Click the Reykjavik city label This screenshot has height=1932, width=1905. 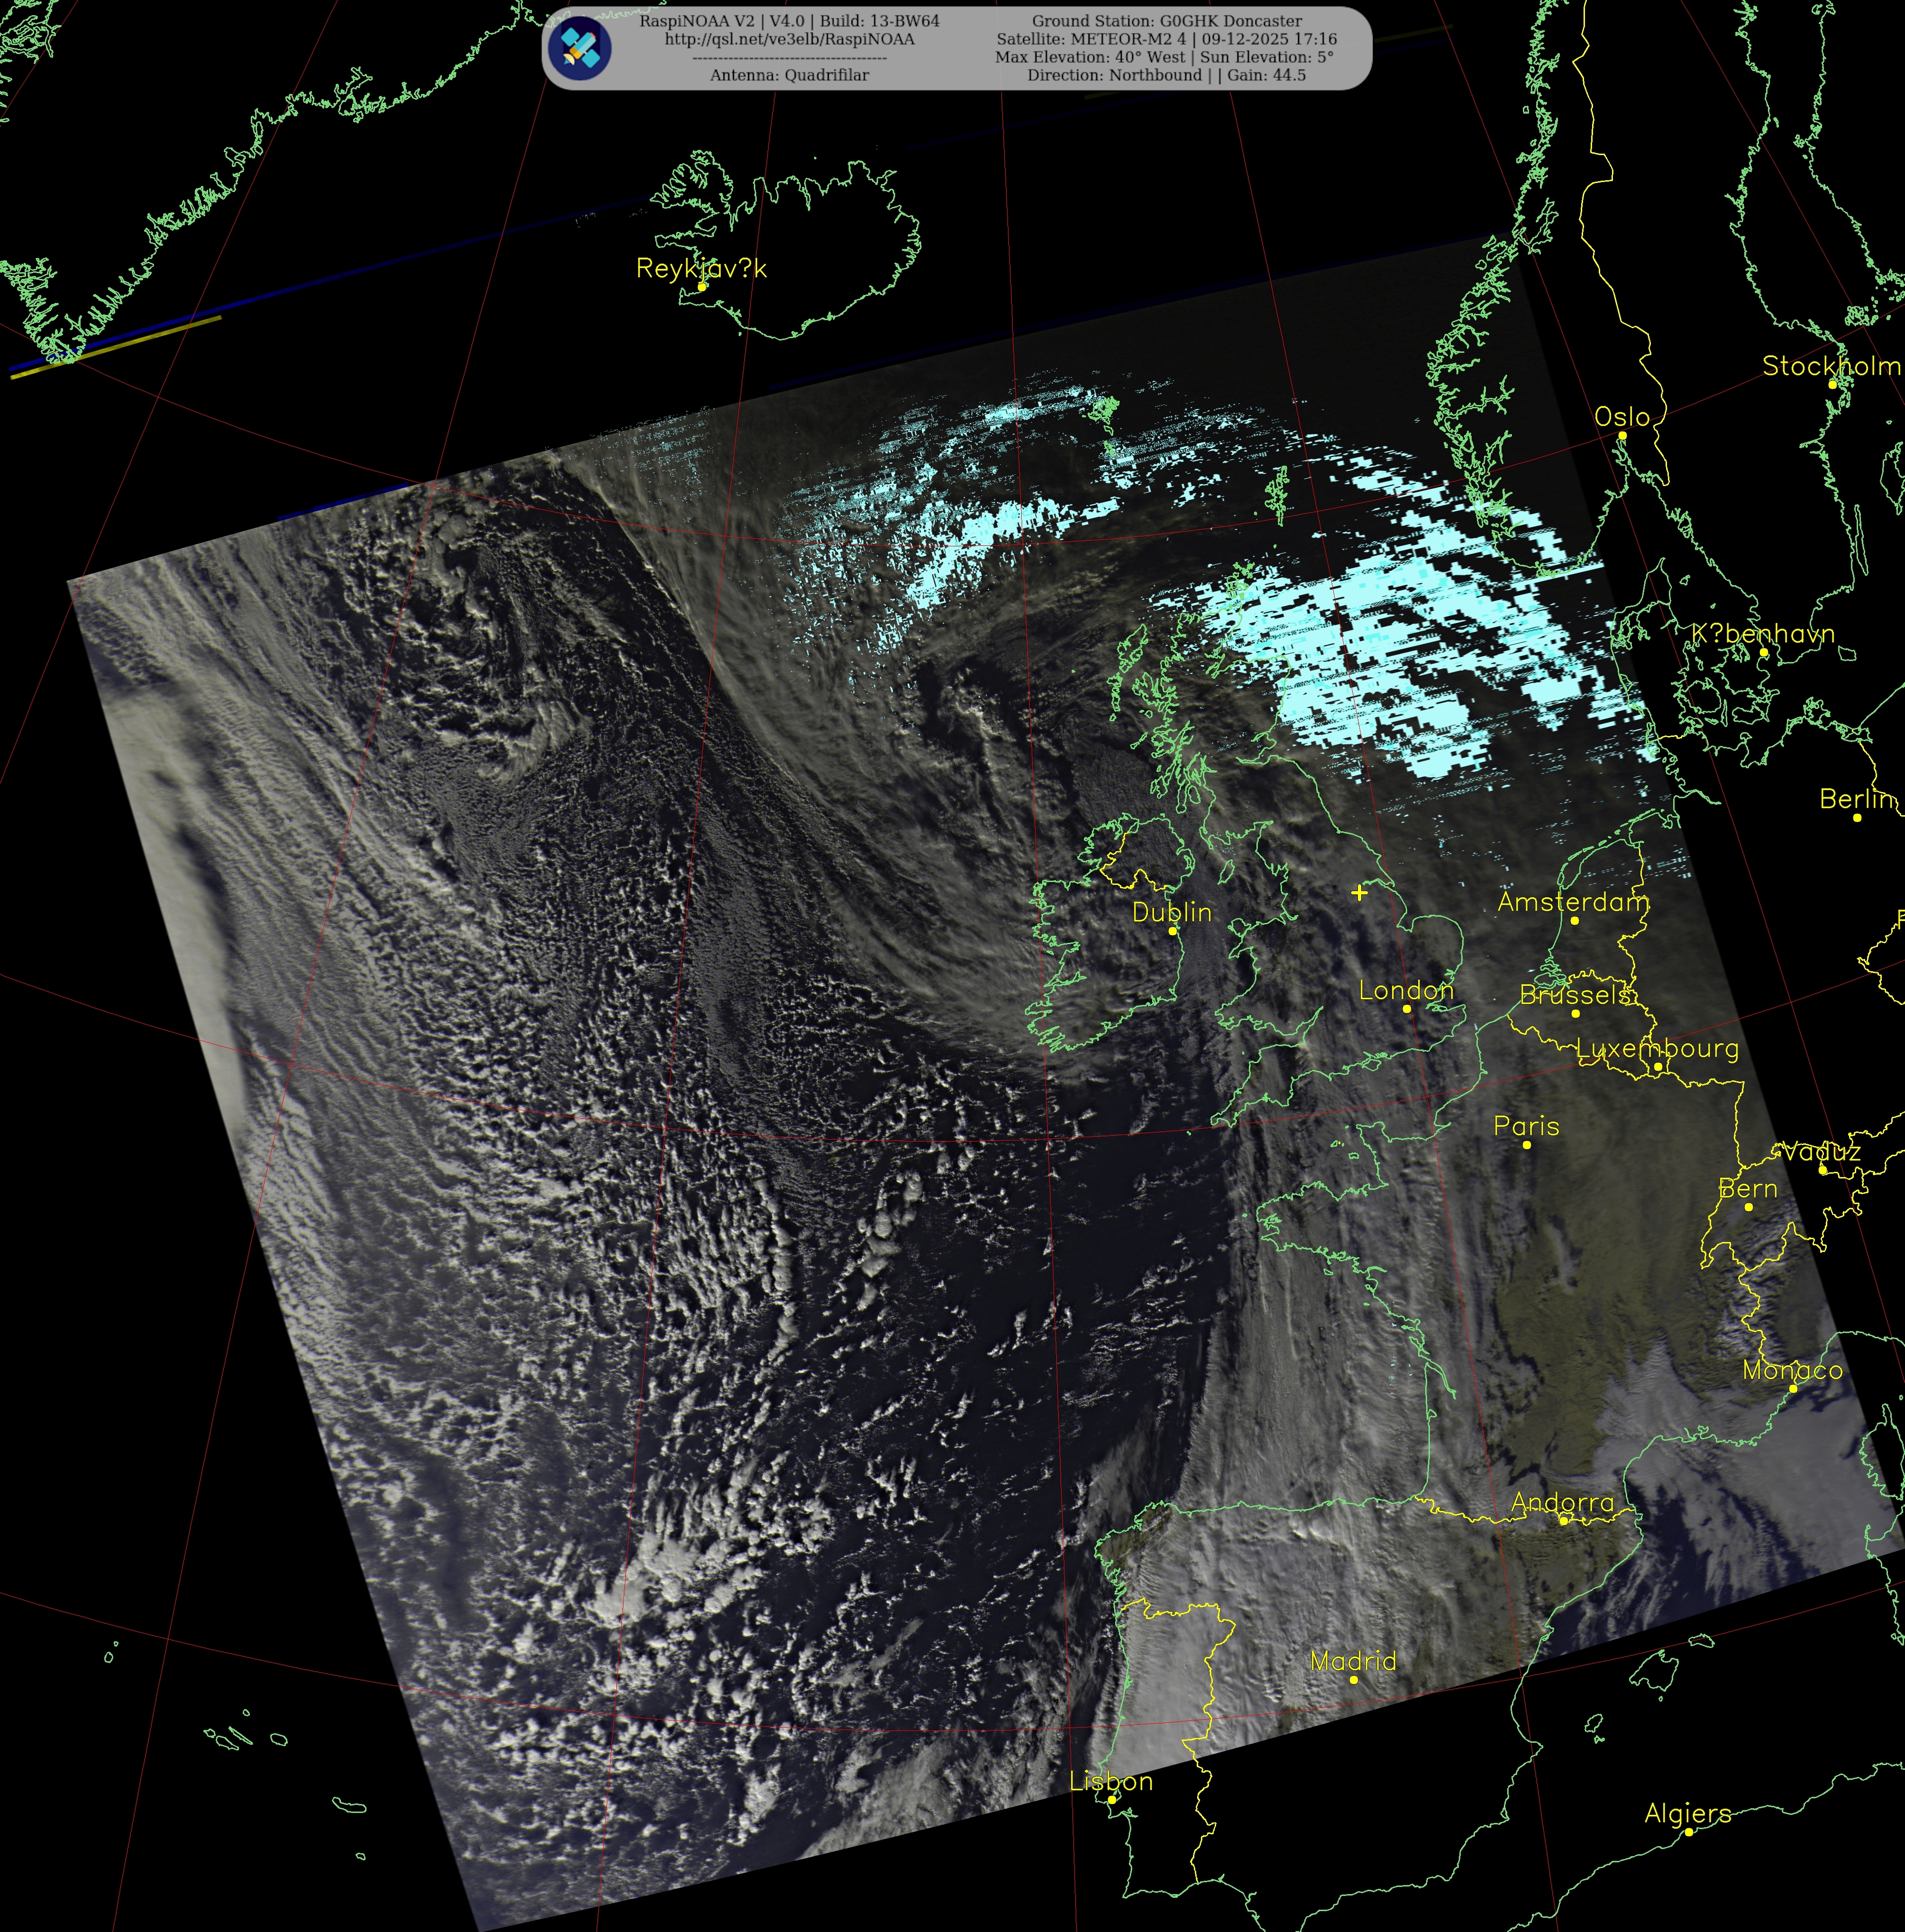pos(701,268)
